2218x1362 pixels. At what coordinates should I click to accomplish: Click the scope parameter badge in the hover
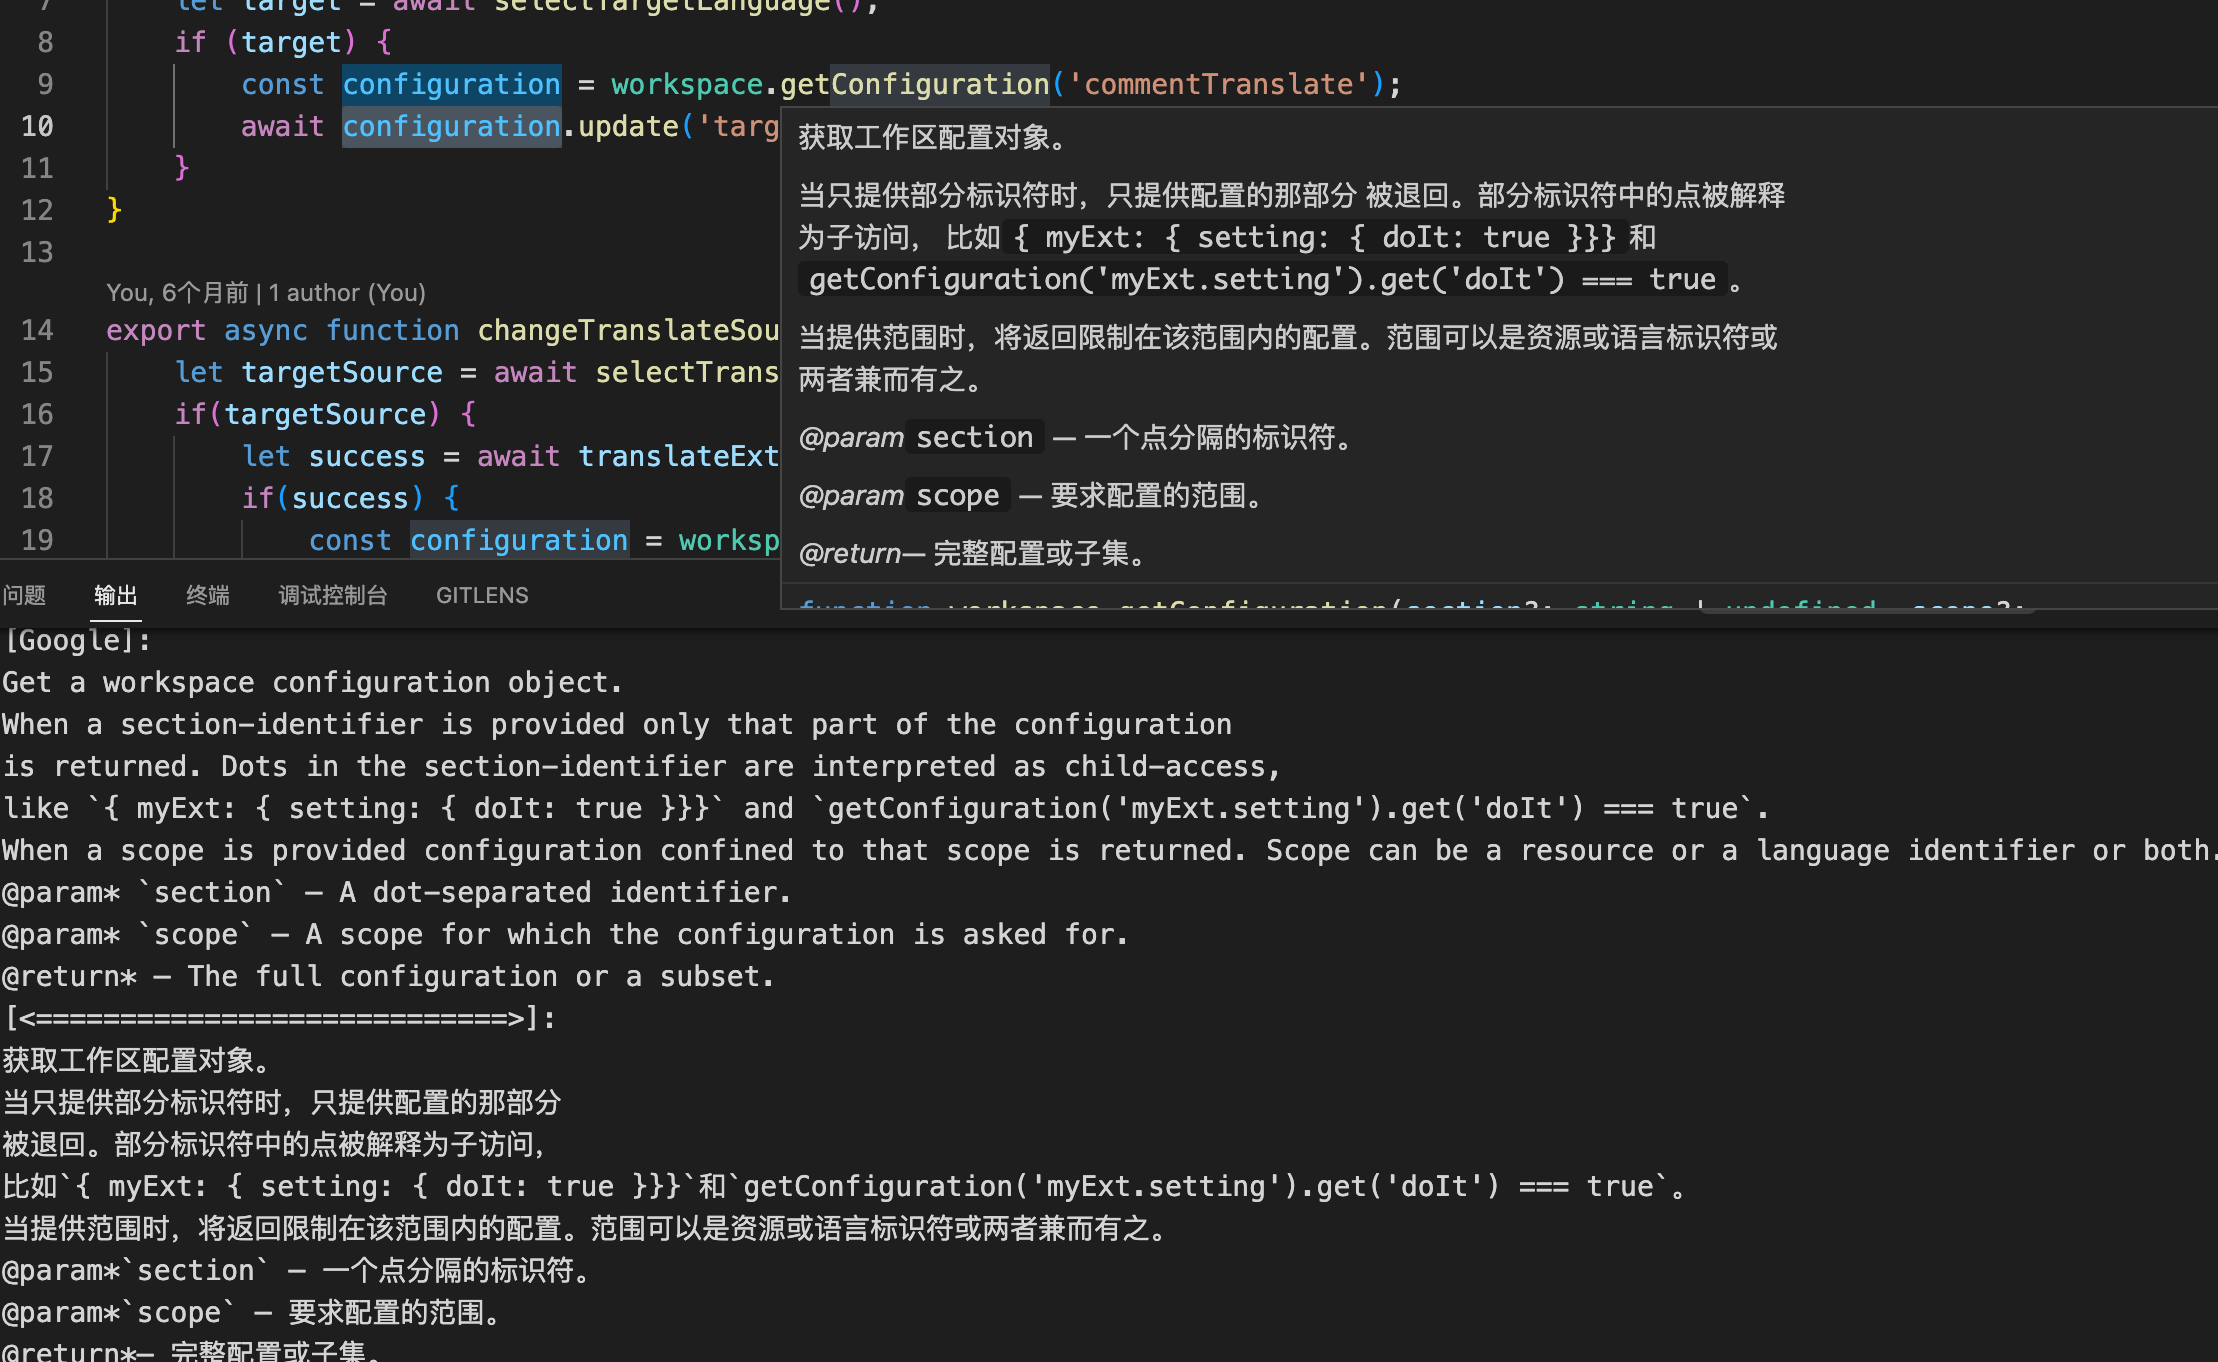pyautogui.click(x=956, y=495)
